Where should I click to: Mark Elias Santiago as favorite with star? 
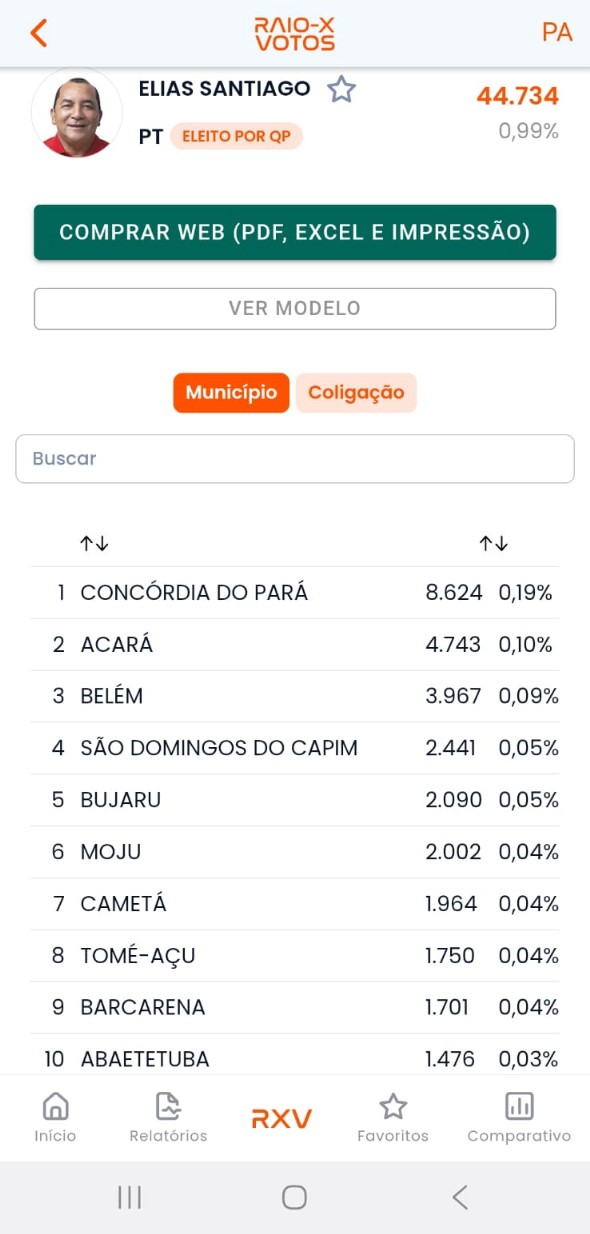[342, 89]
